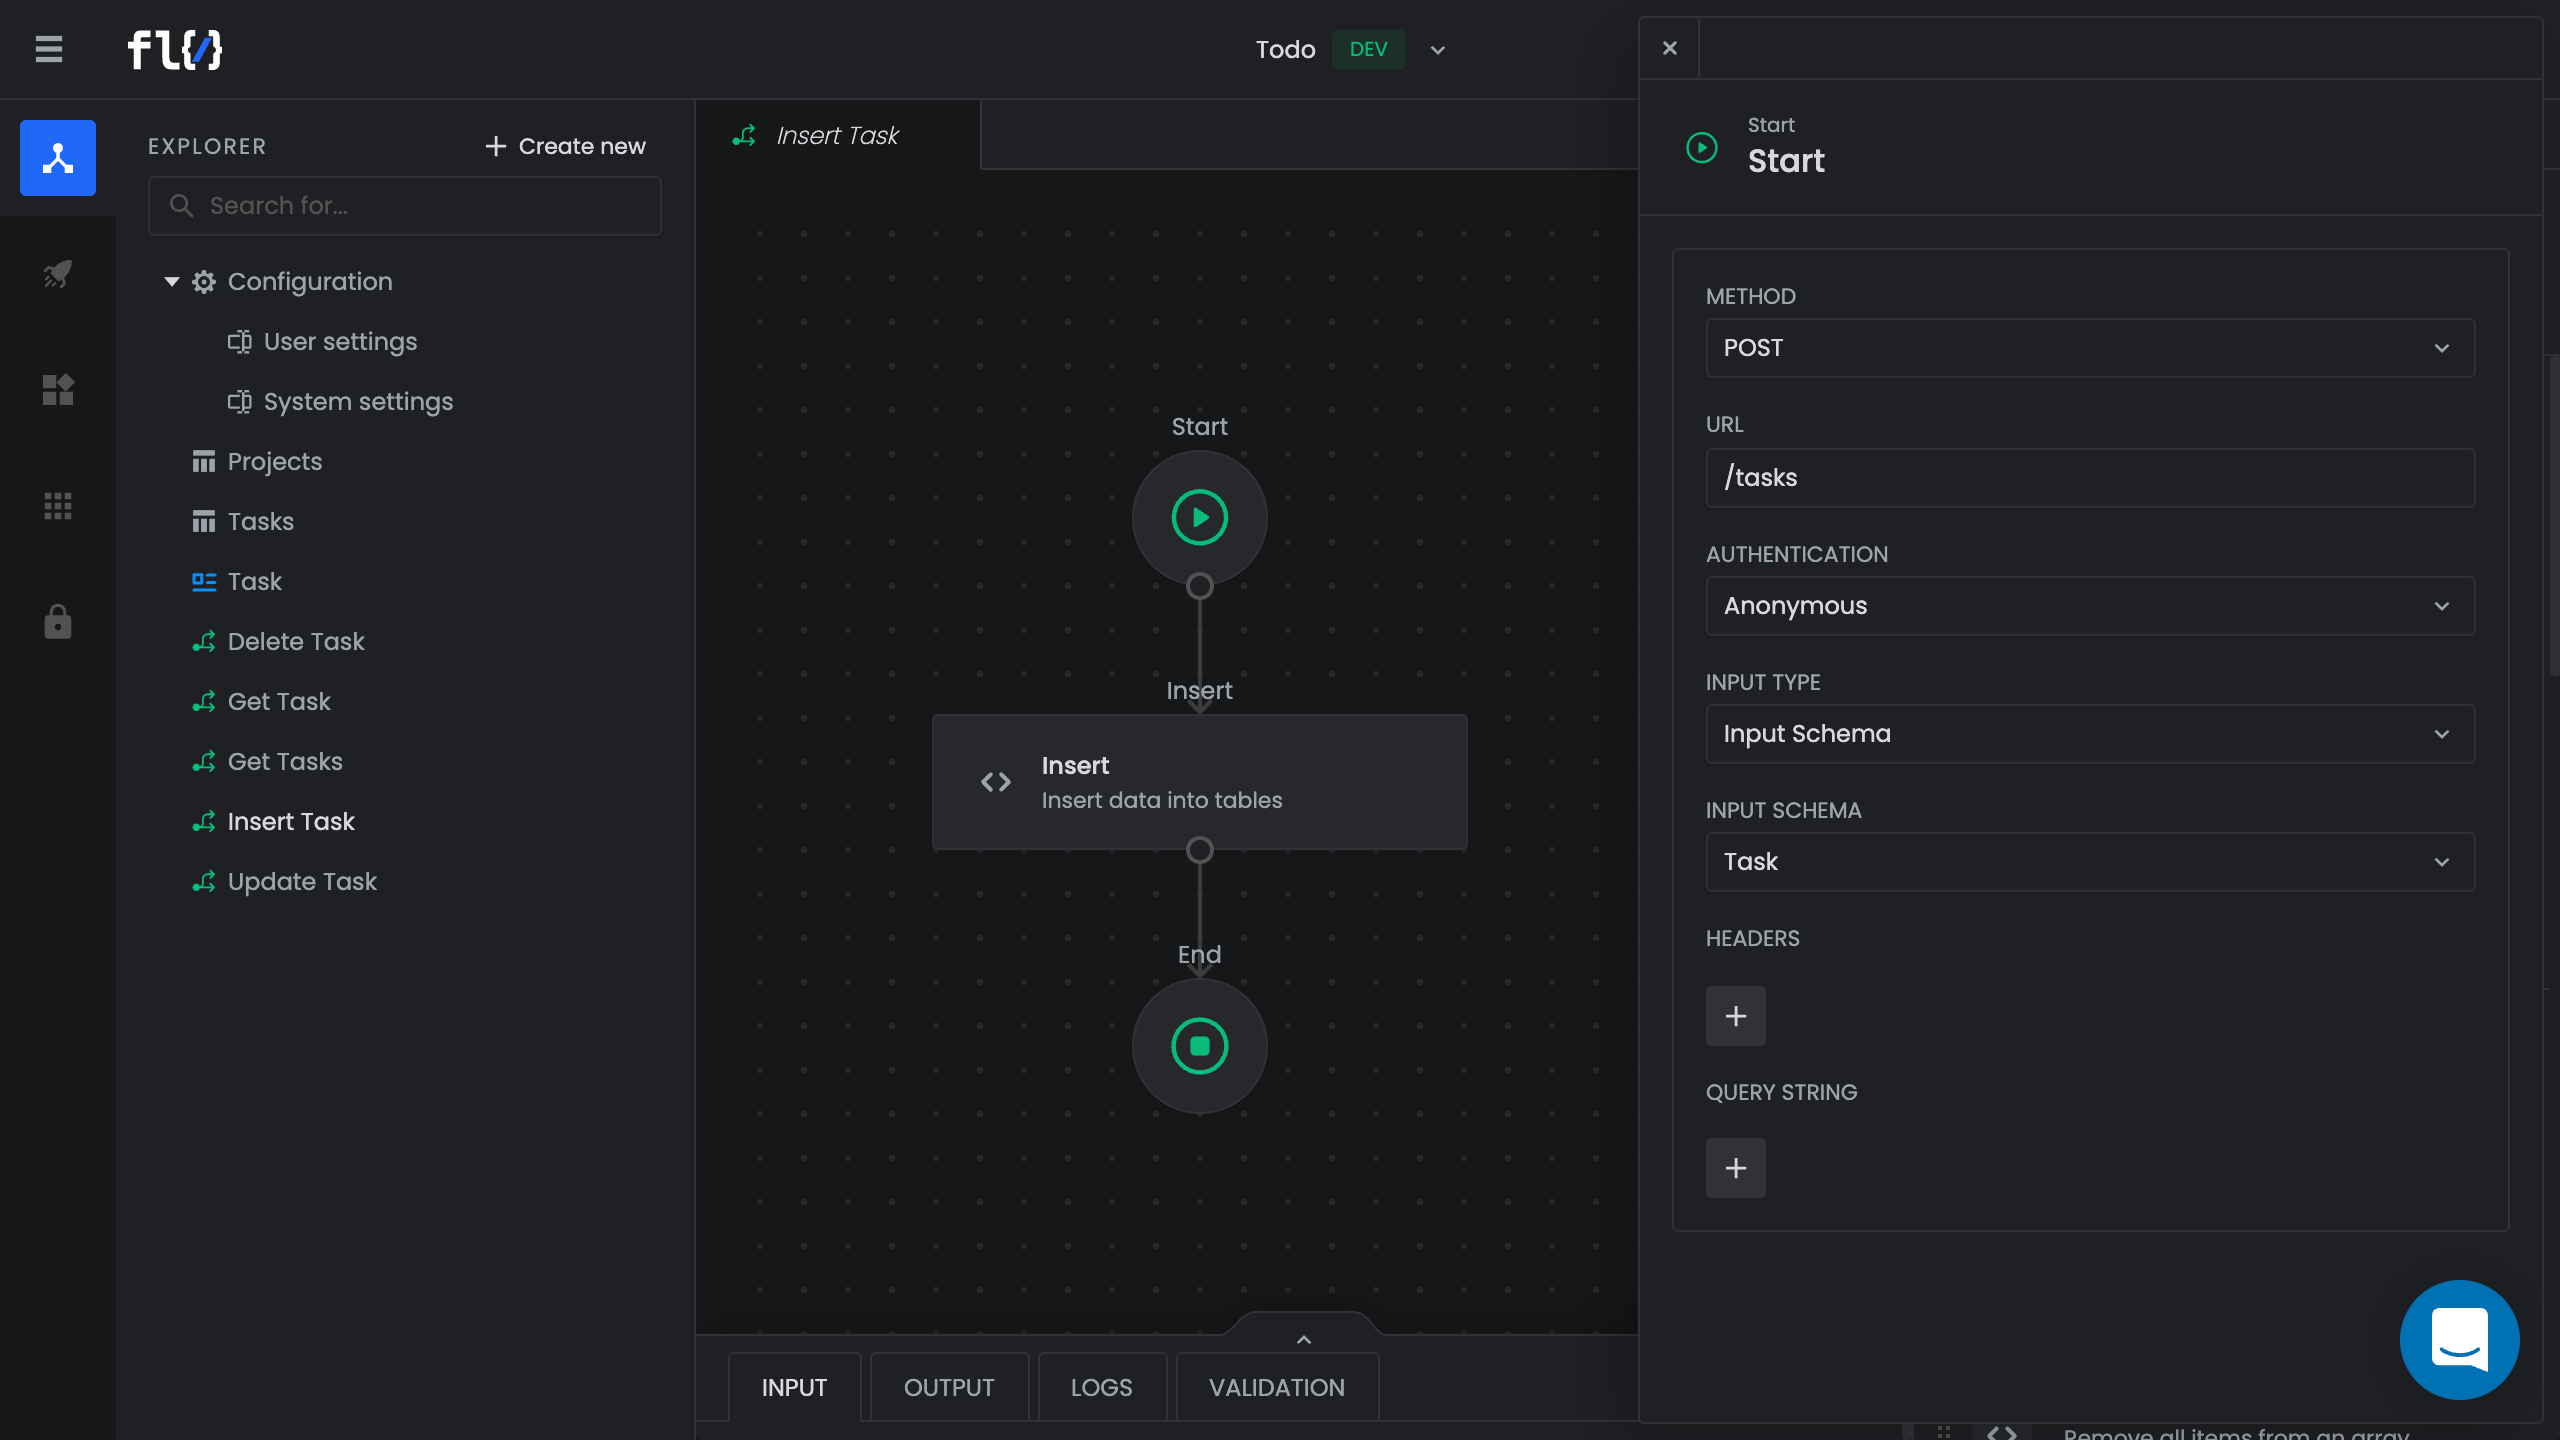Open the Authentication dropdown showing Anonymous
The width and height of the screenshot is (2560, 1440).
click(x=2090, y=606)
